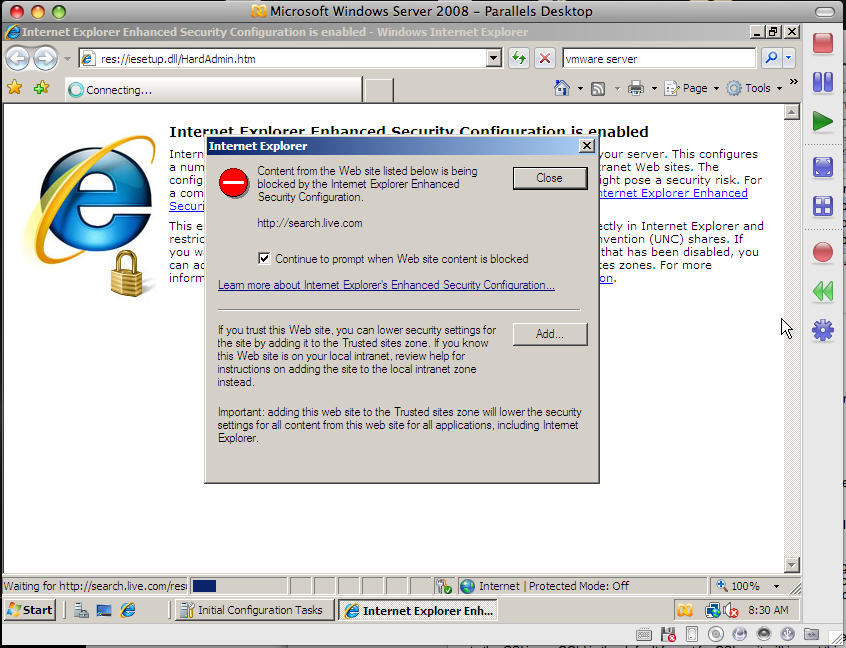
Task: Open the recent pages dropdown arrow
Action: point(67,59)
